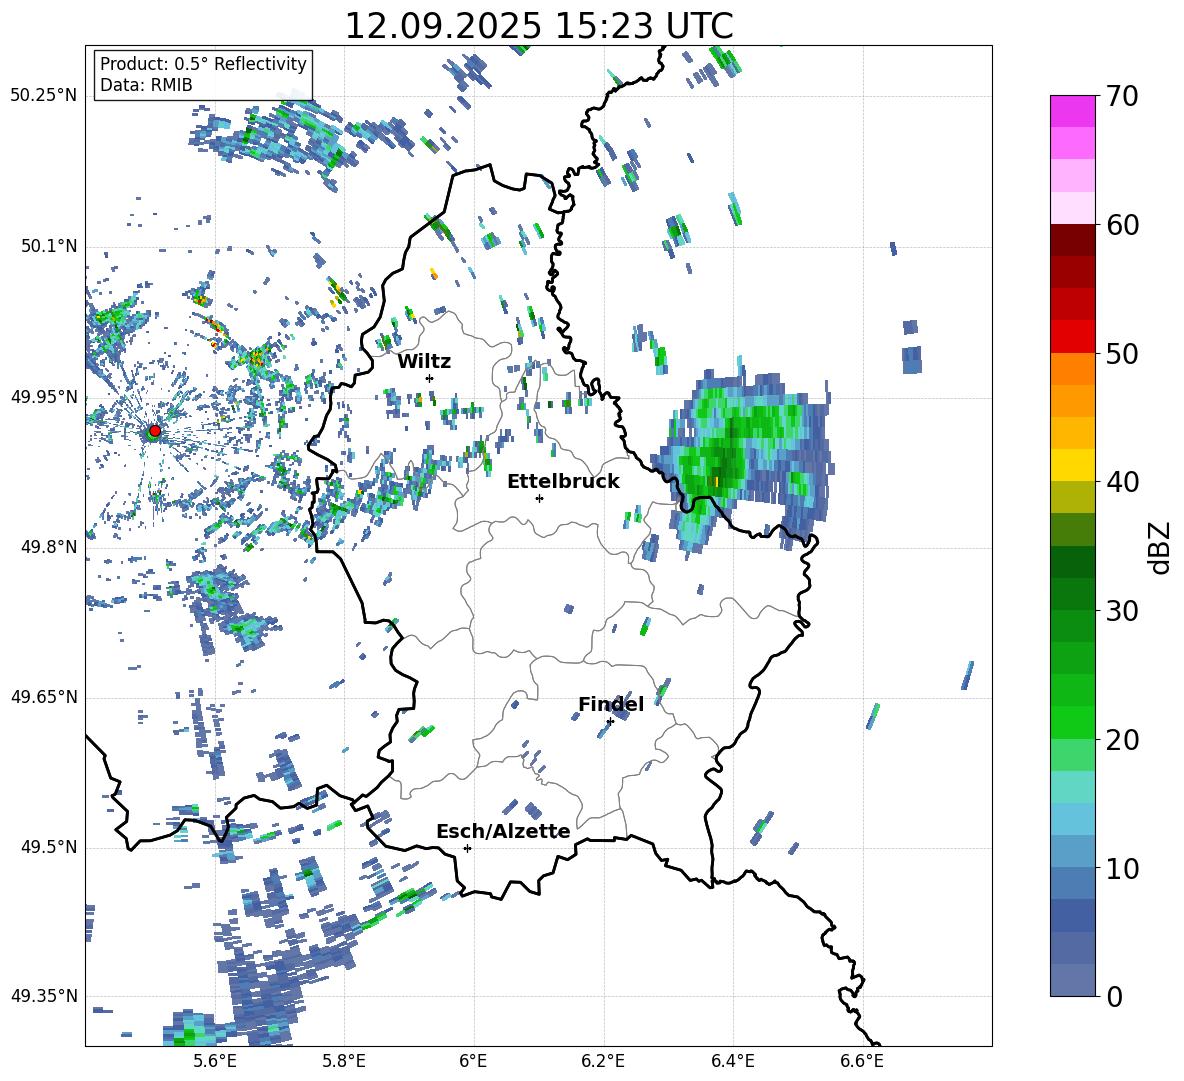Click the Findel station cross marker
This screenshot has width=1184, height=1081.
point(610,722)
